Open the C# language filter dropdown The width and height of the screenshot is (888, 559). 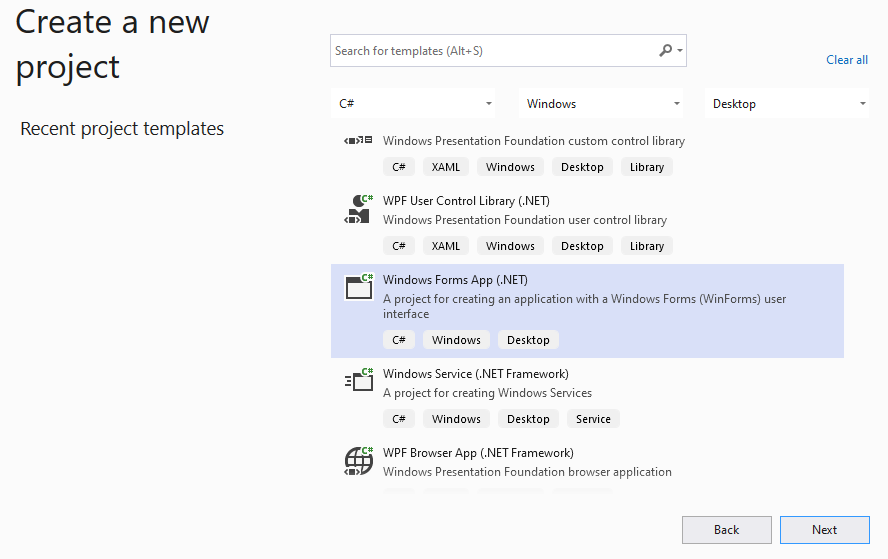point(413,104)
